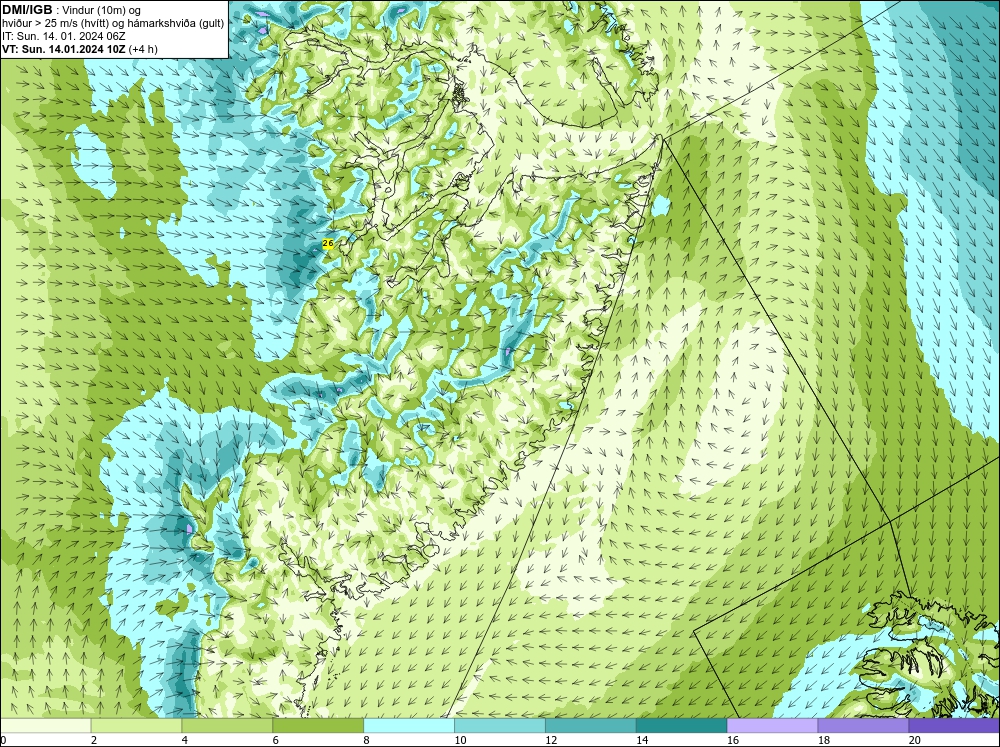This screenshot has height=747, width=1000.
Task: Click the hviður > 25 m/s description line
Action: [113, 24]
